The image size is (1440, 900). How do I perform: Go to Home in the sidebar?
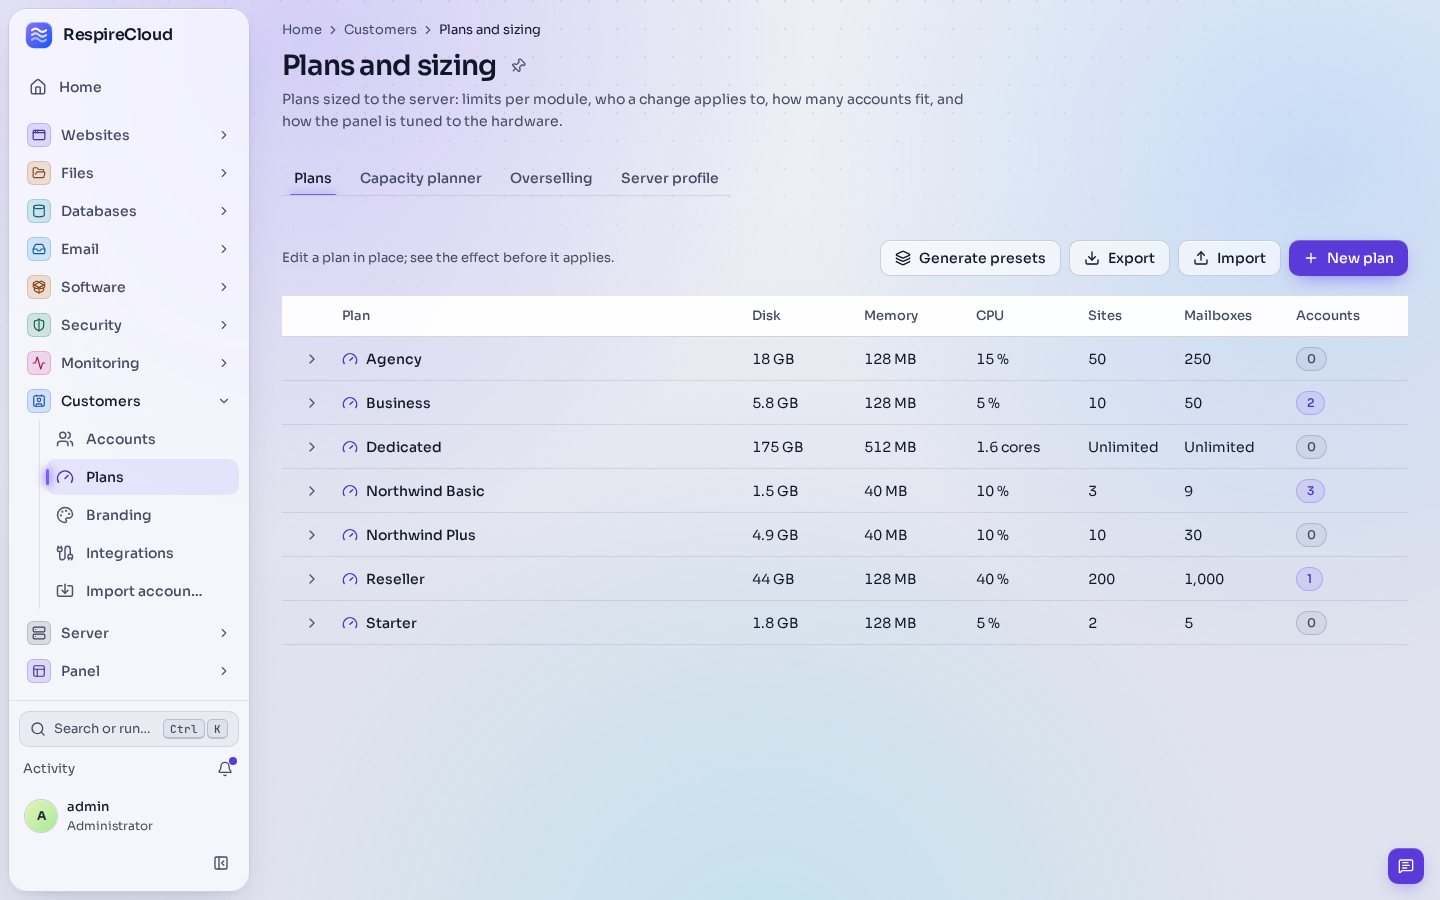click(x=129, y=87)
